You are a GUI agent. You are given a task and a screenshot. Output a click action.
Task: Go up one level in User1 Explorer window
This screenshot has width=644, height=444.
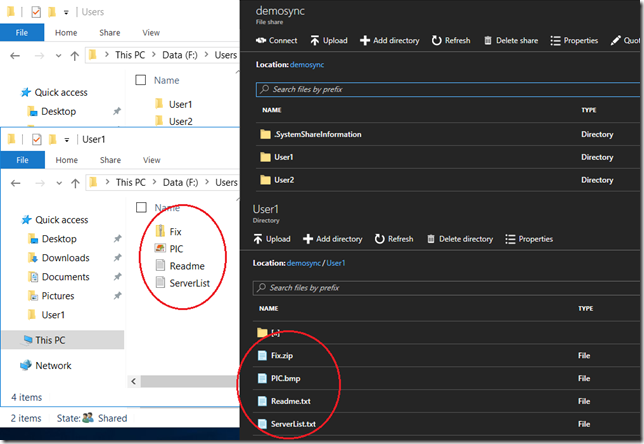click(x=75, y=183)
